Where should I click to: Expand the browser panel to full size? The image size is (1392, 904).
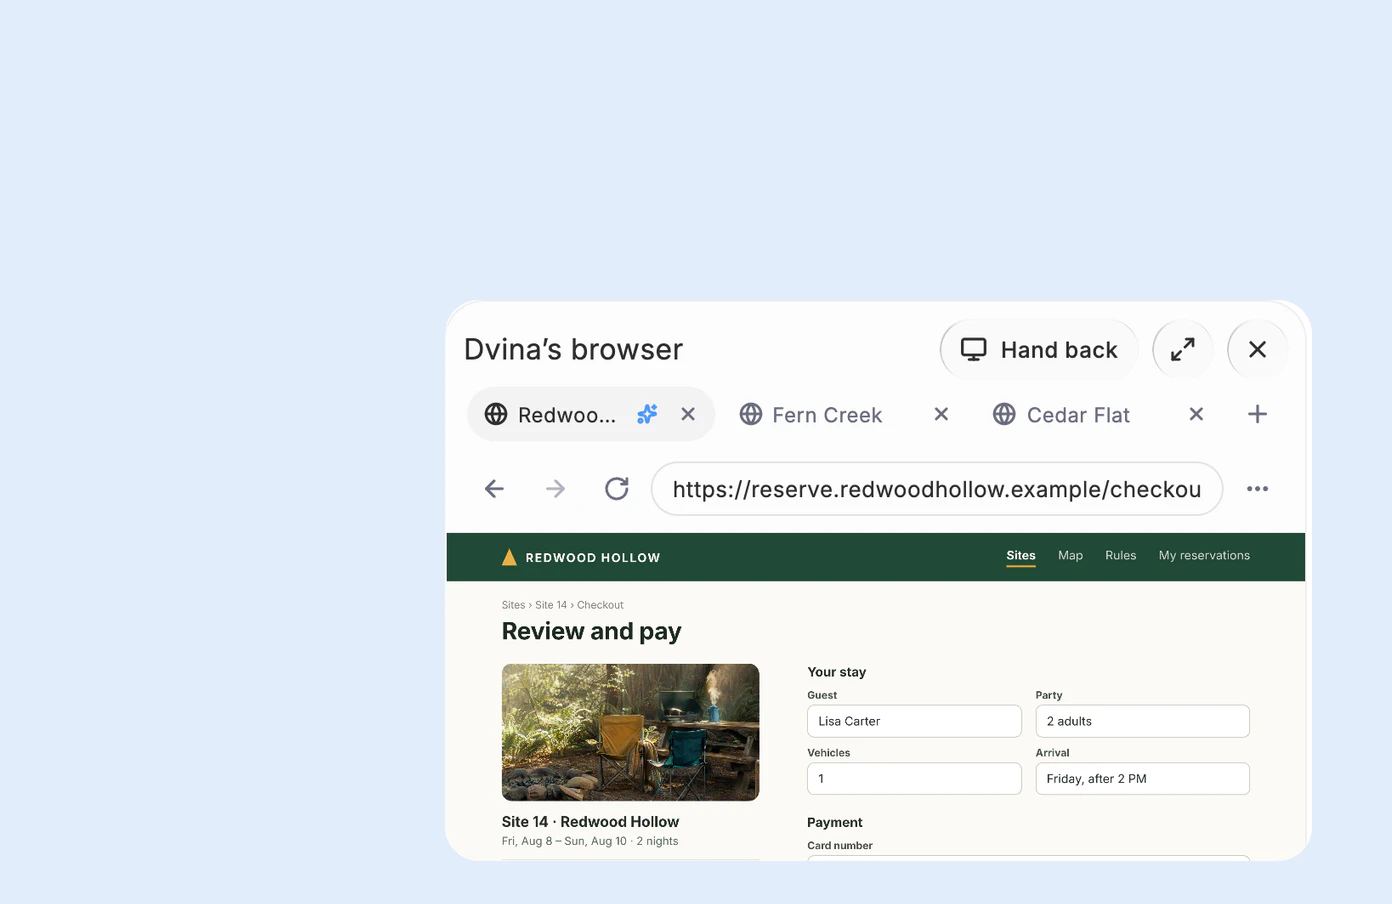(x=1183, y=349)
